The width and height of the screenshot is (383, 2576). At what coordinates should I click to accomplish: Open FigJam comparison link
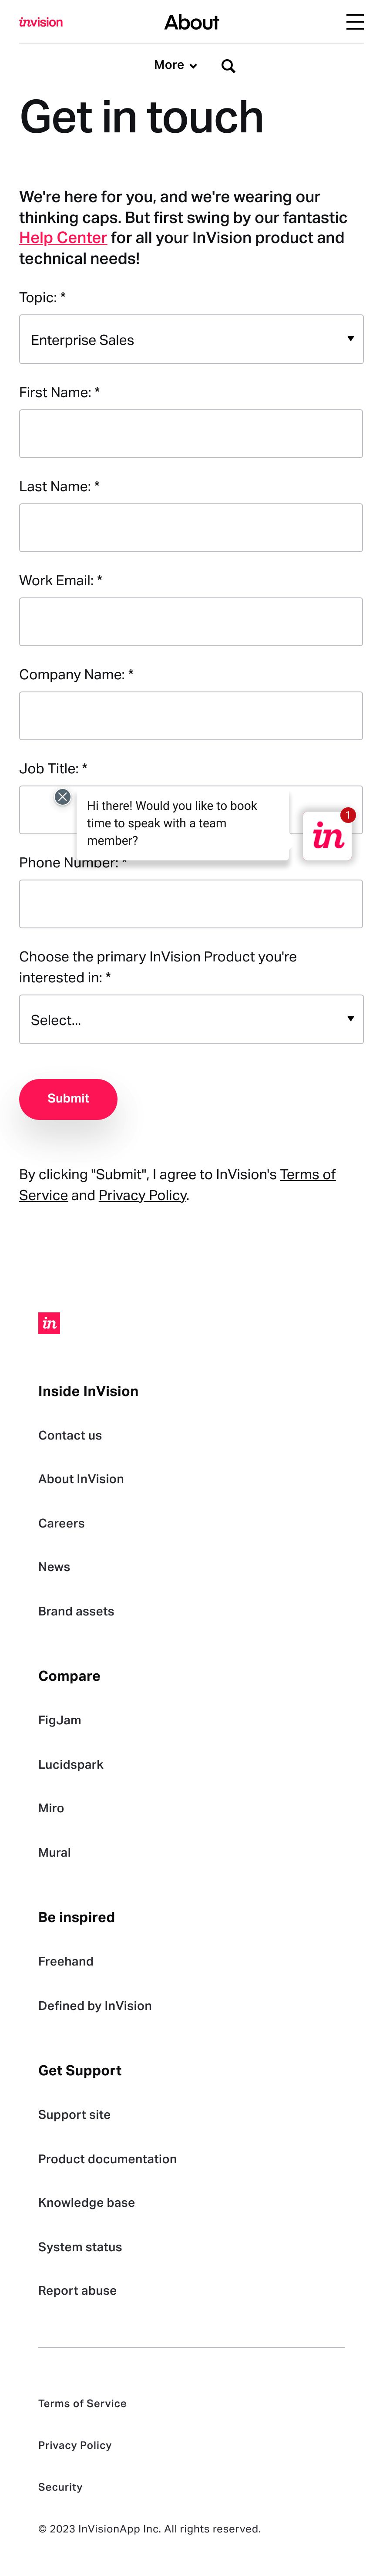[60, 1720]
